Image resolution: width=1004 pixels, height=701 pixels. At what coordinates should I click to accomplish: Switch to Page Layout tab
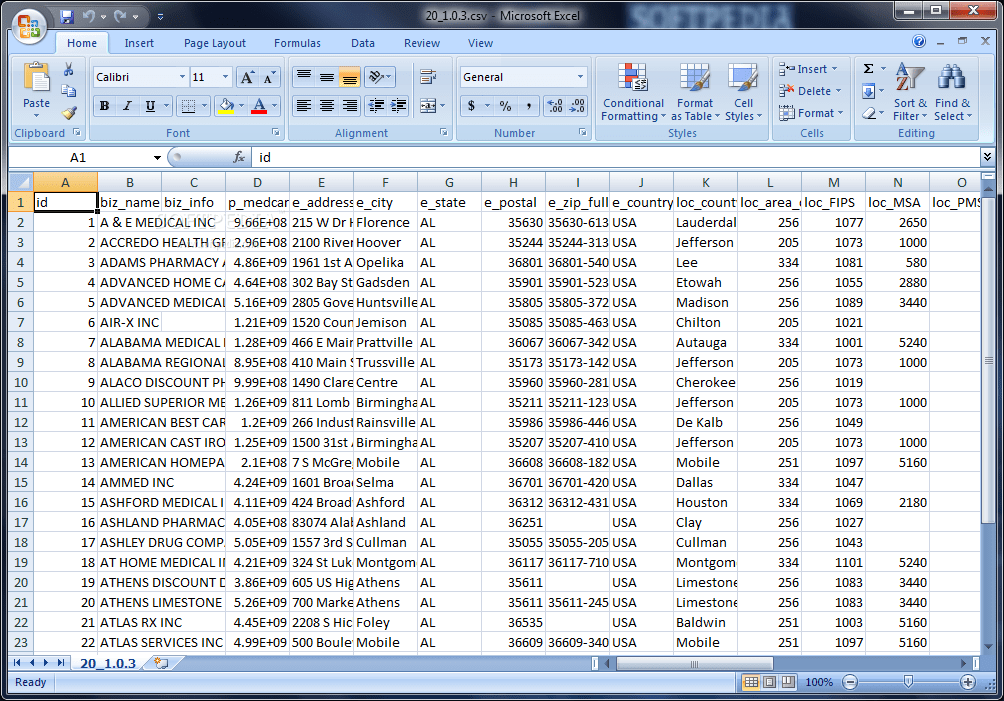click(x=215, y=43)
